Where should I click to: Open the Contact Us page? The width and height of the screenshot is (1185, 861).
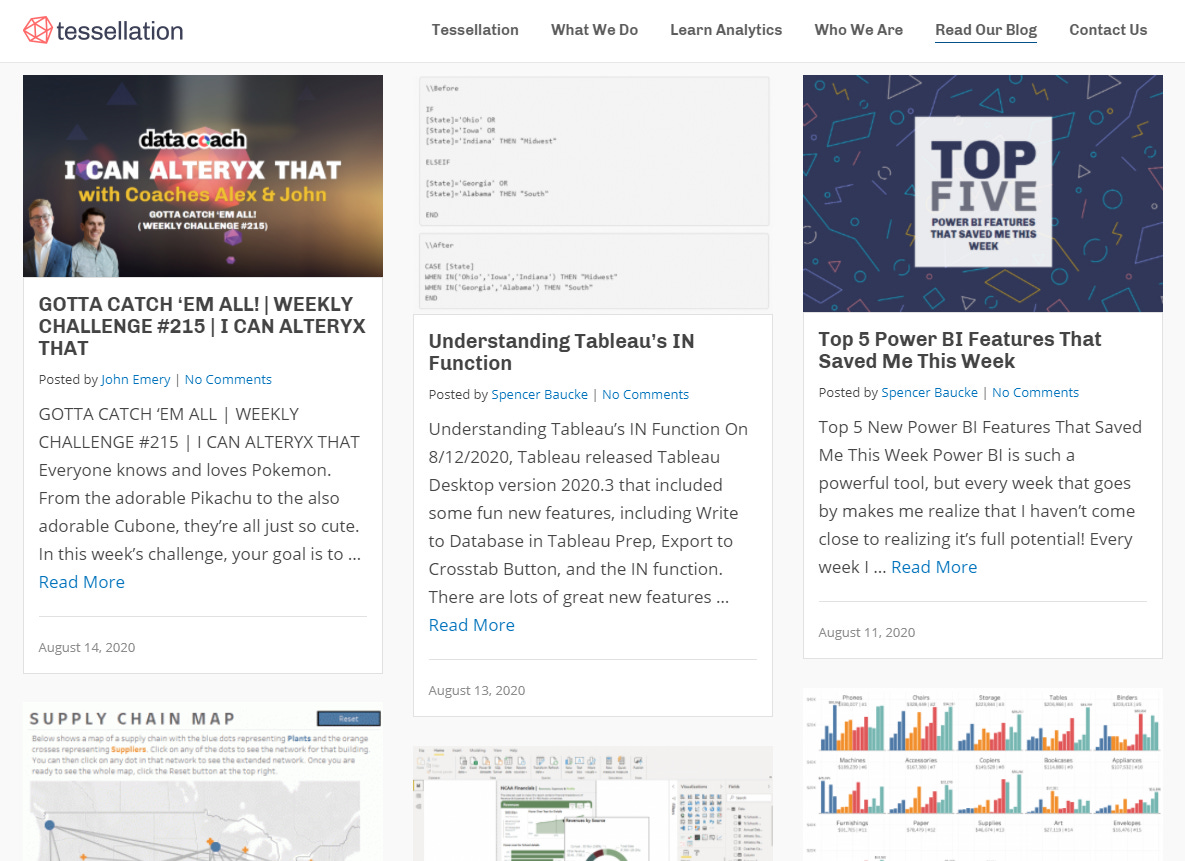(1108, 30)
